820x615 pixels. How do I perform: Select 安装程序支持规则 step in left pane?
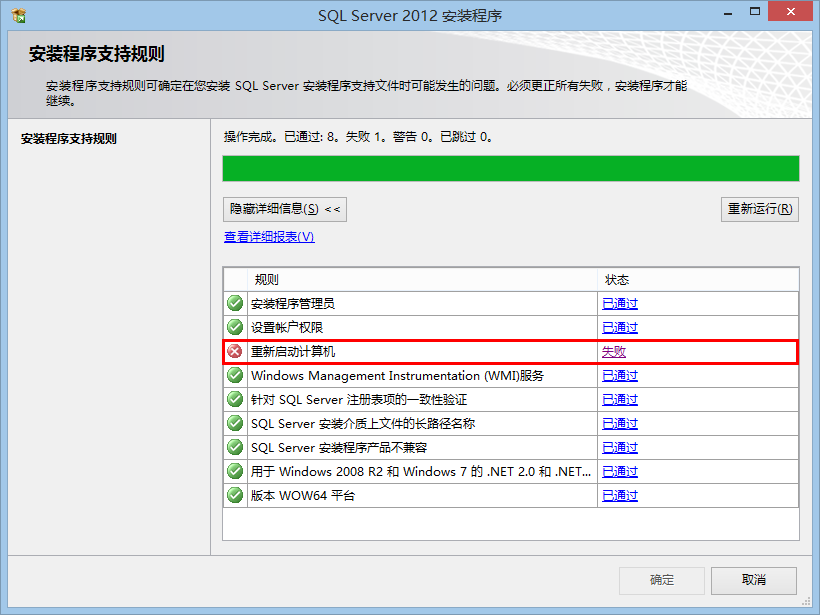coord(69,139)
